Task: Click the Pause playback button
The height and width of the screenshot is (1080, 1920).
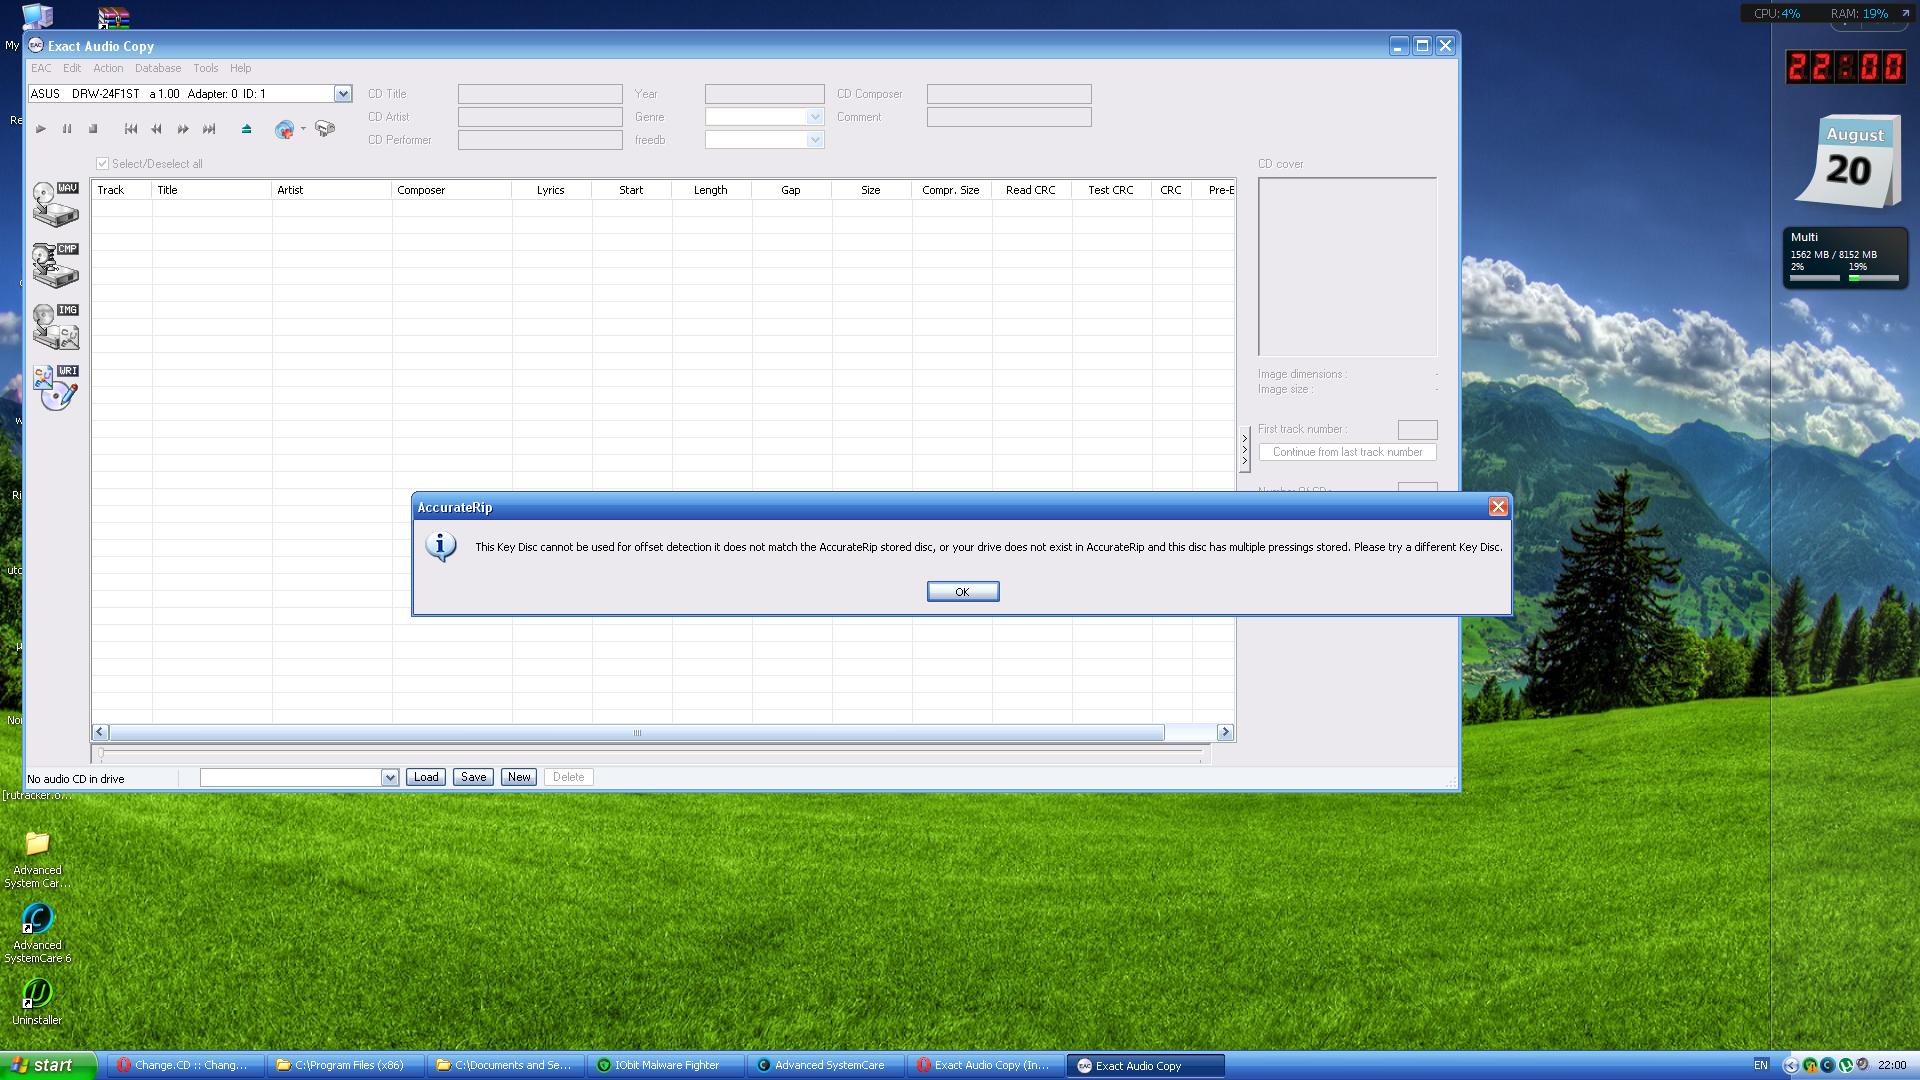Action: pyautogui.click(x=67, y=129)
